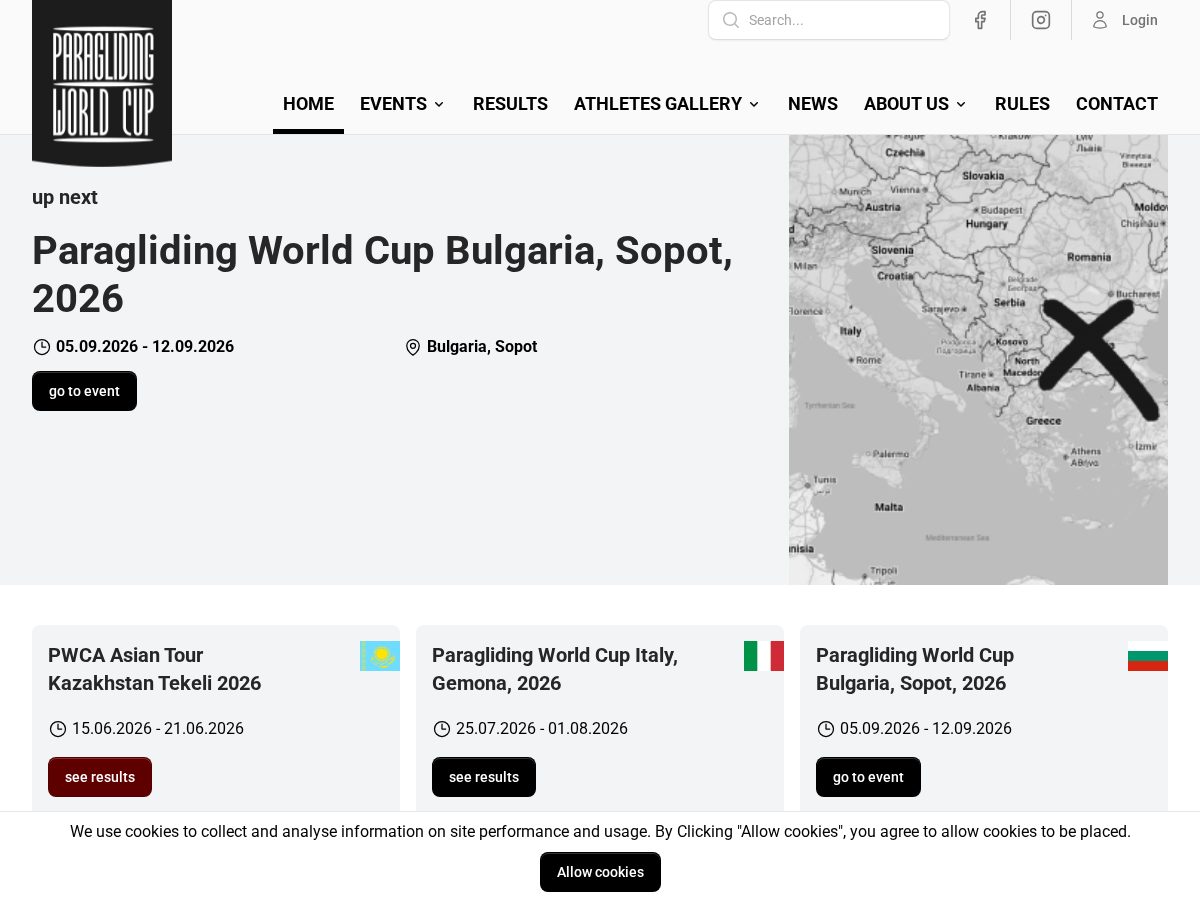The image size is (1200, 900).
Task: See results for Kazakhstan Tekeli event
Action: 100,777
